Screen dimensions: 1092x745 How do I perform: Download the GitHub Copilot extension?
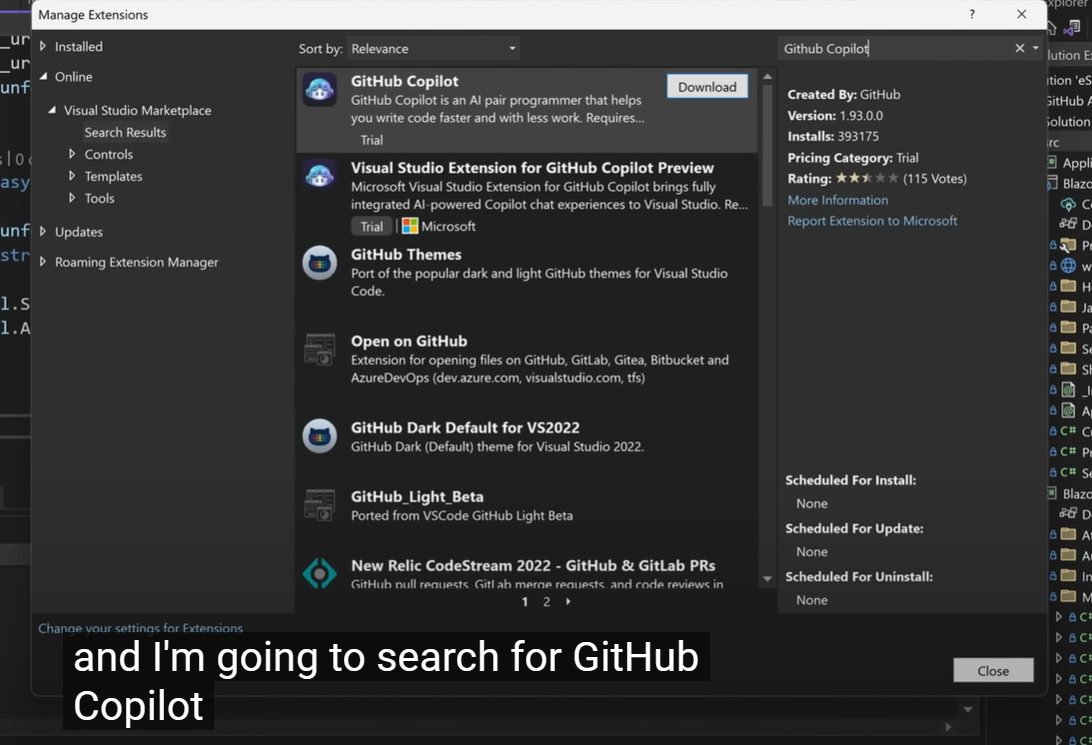(706, 86)
